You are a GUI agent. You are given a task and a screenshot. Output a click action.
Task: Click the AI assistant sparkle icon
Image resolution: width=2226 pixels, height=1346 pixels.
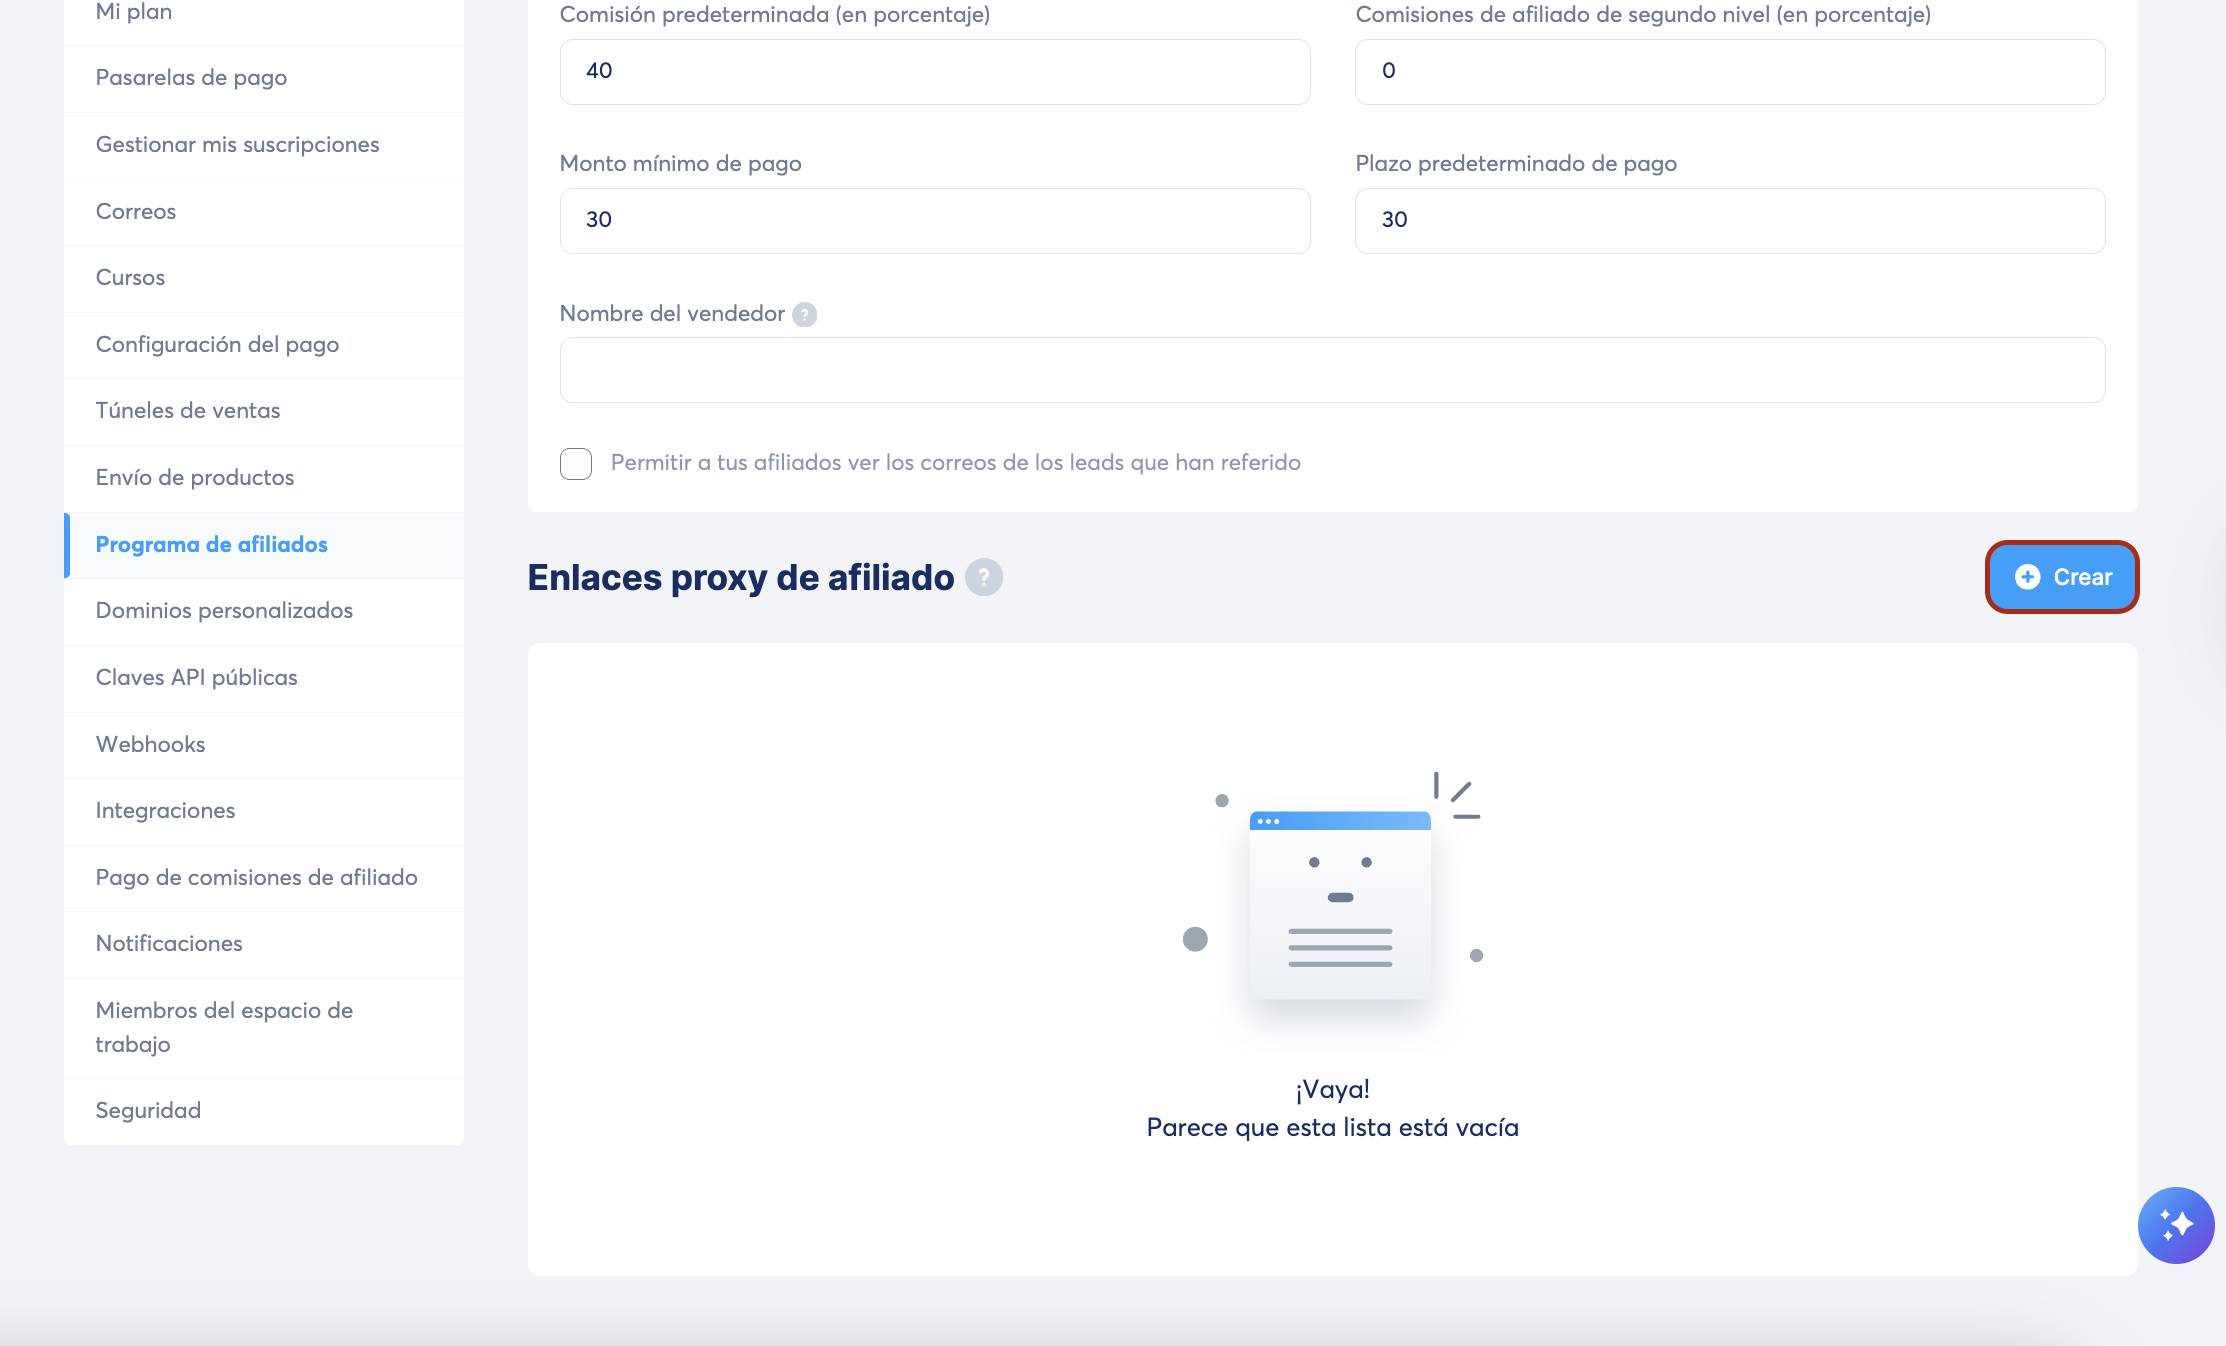point(2175,1225)
